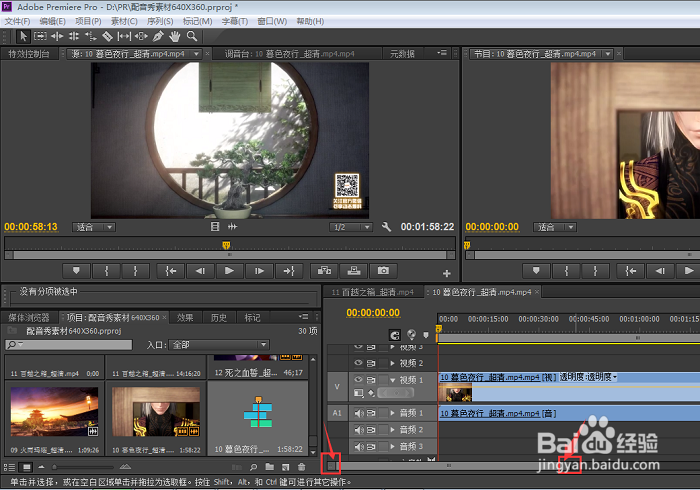700x490 pixels.
Task: Select the Rate Stretch tool
Action: (x=91, y=36)
